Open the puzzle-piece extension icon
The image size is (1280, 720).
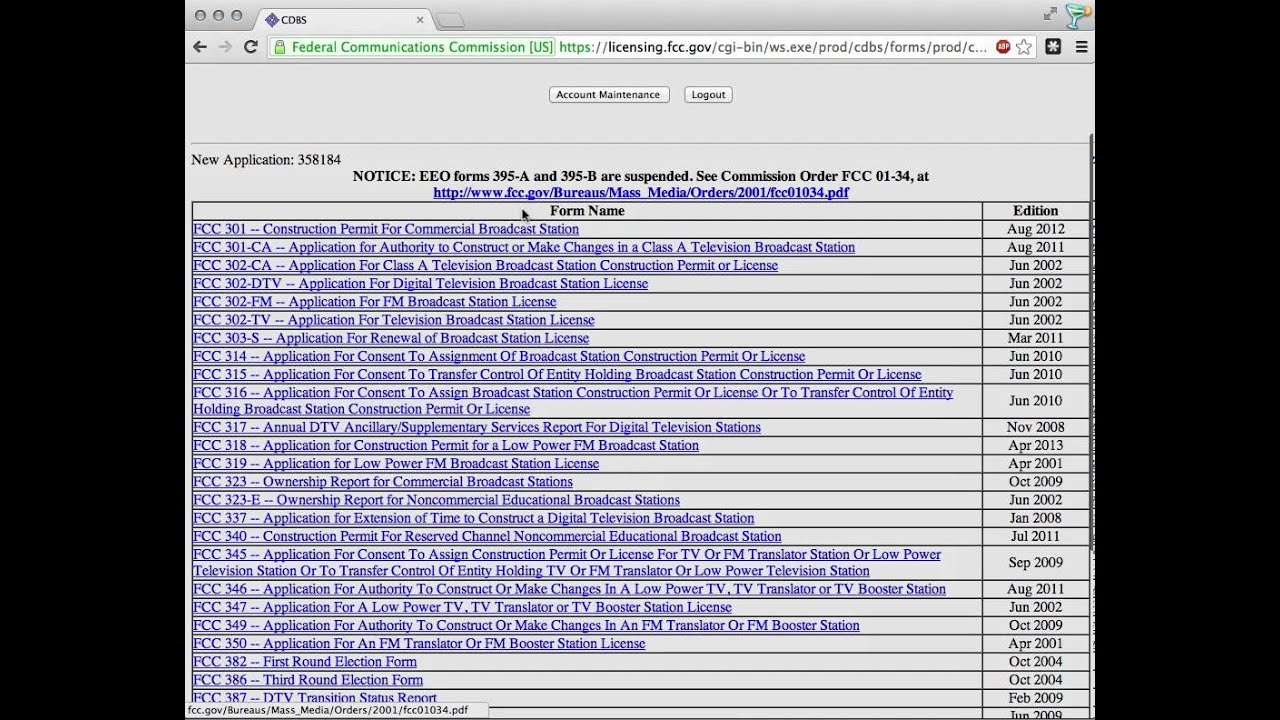pyautogui.click(x=1053, y=47)
